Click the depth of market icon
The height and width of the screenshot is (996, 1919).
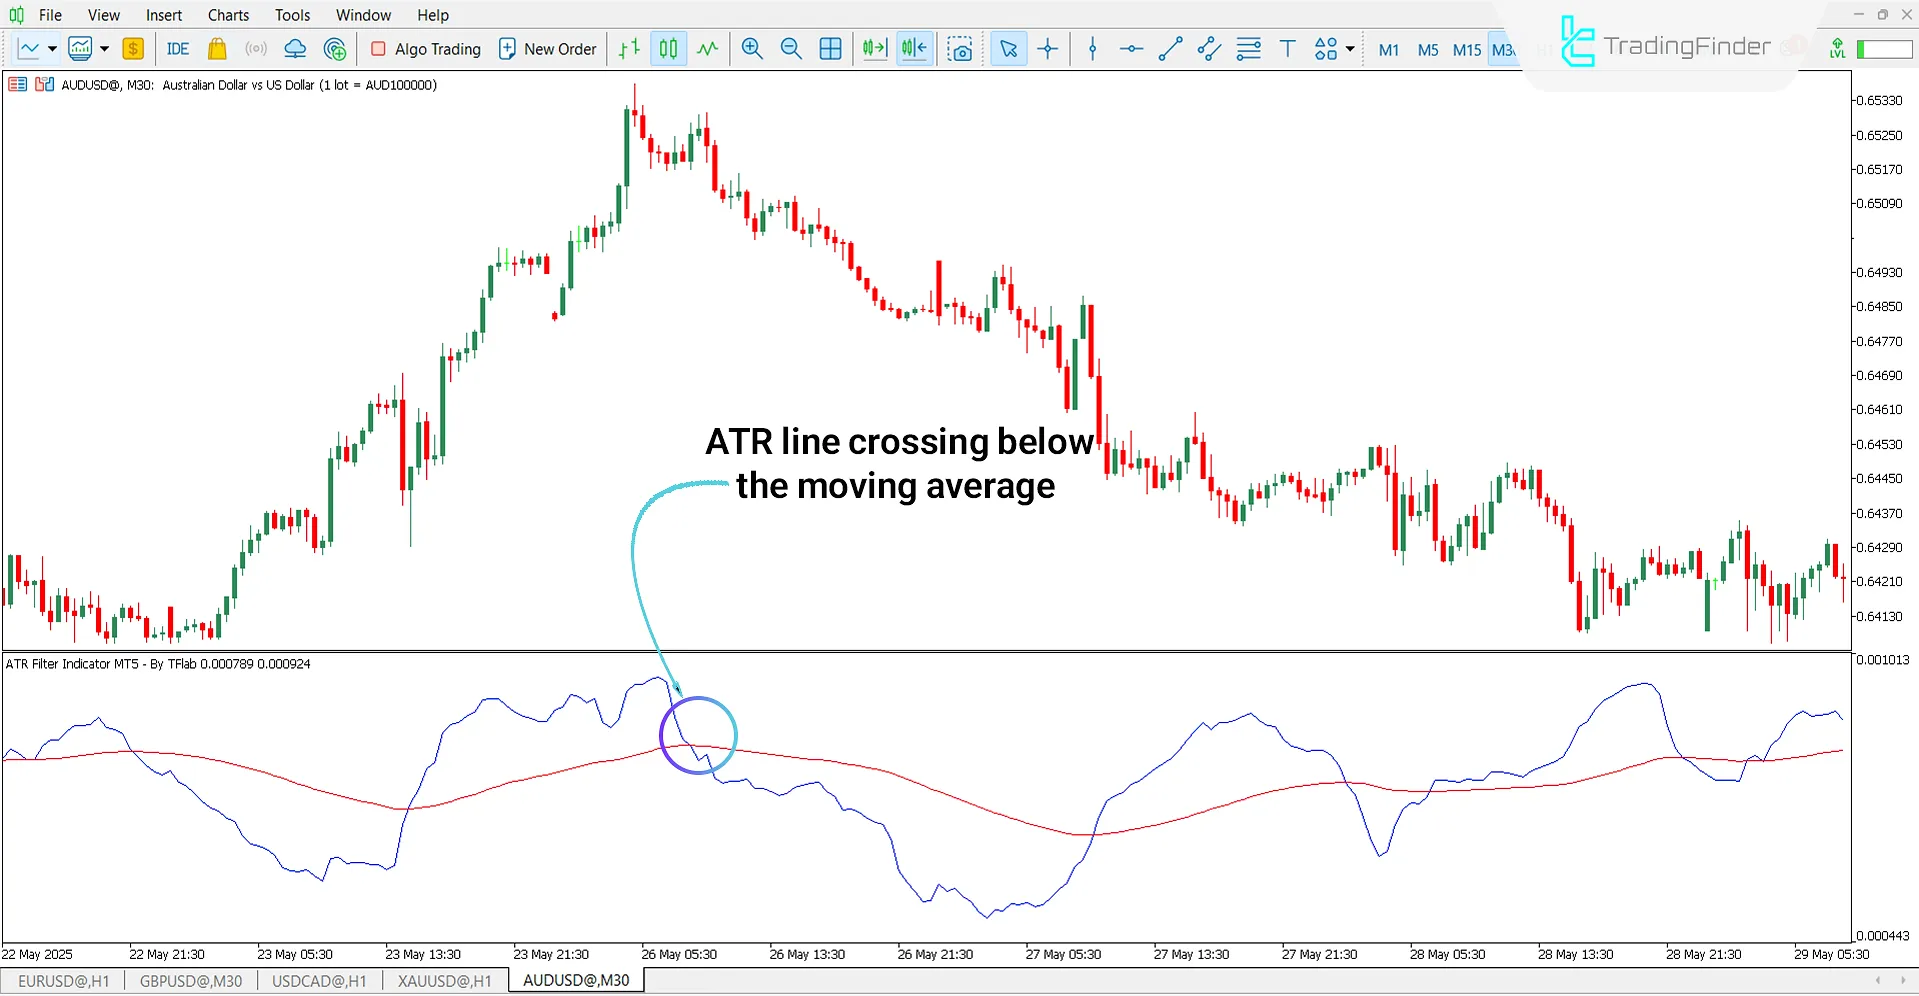pyautogui.click(x=44, y=85)
